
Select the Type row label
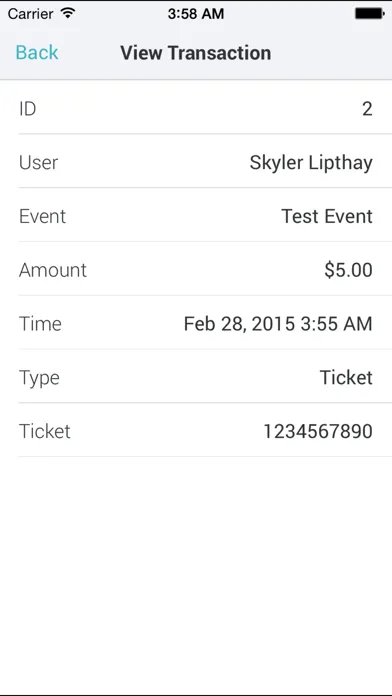(x=40, y=378)
